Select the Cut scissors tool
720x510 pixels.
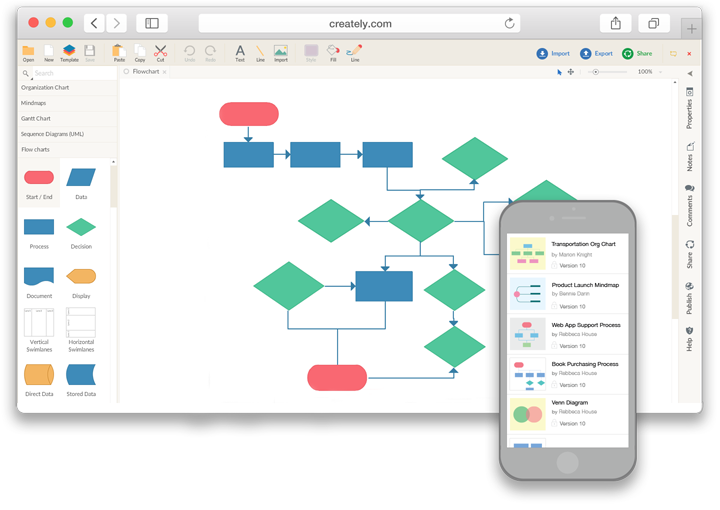pos(160,52)
